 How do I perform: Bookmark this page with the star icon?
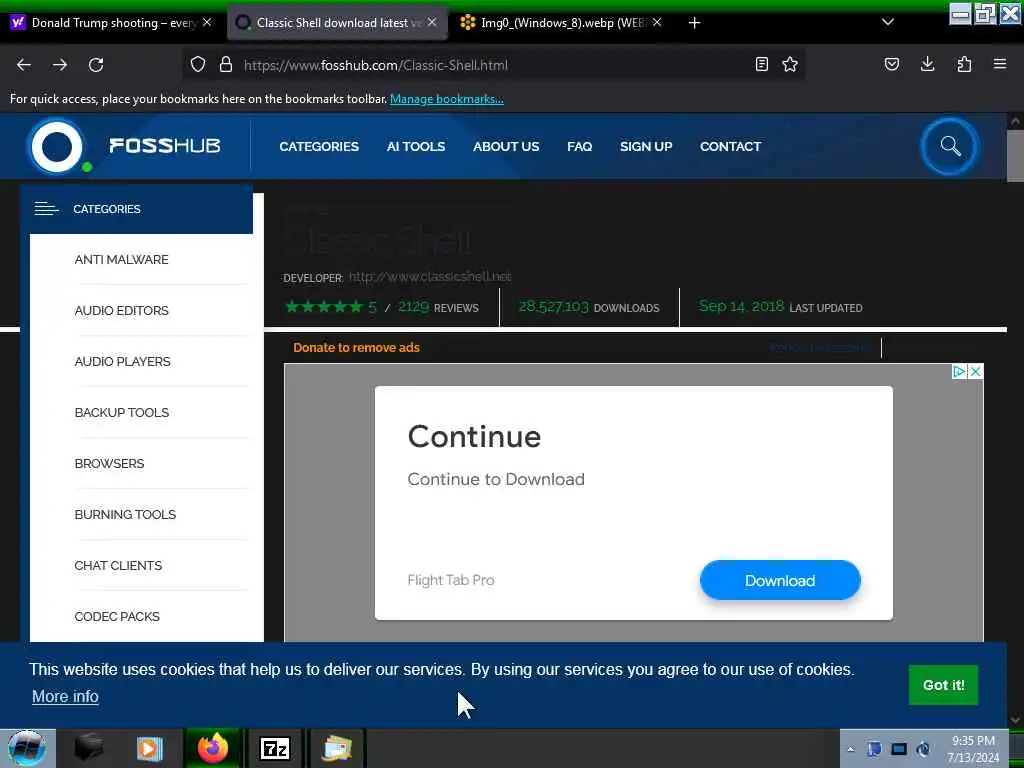[790, 65]
